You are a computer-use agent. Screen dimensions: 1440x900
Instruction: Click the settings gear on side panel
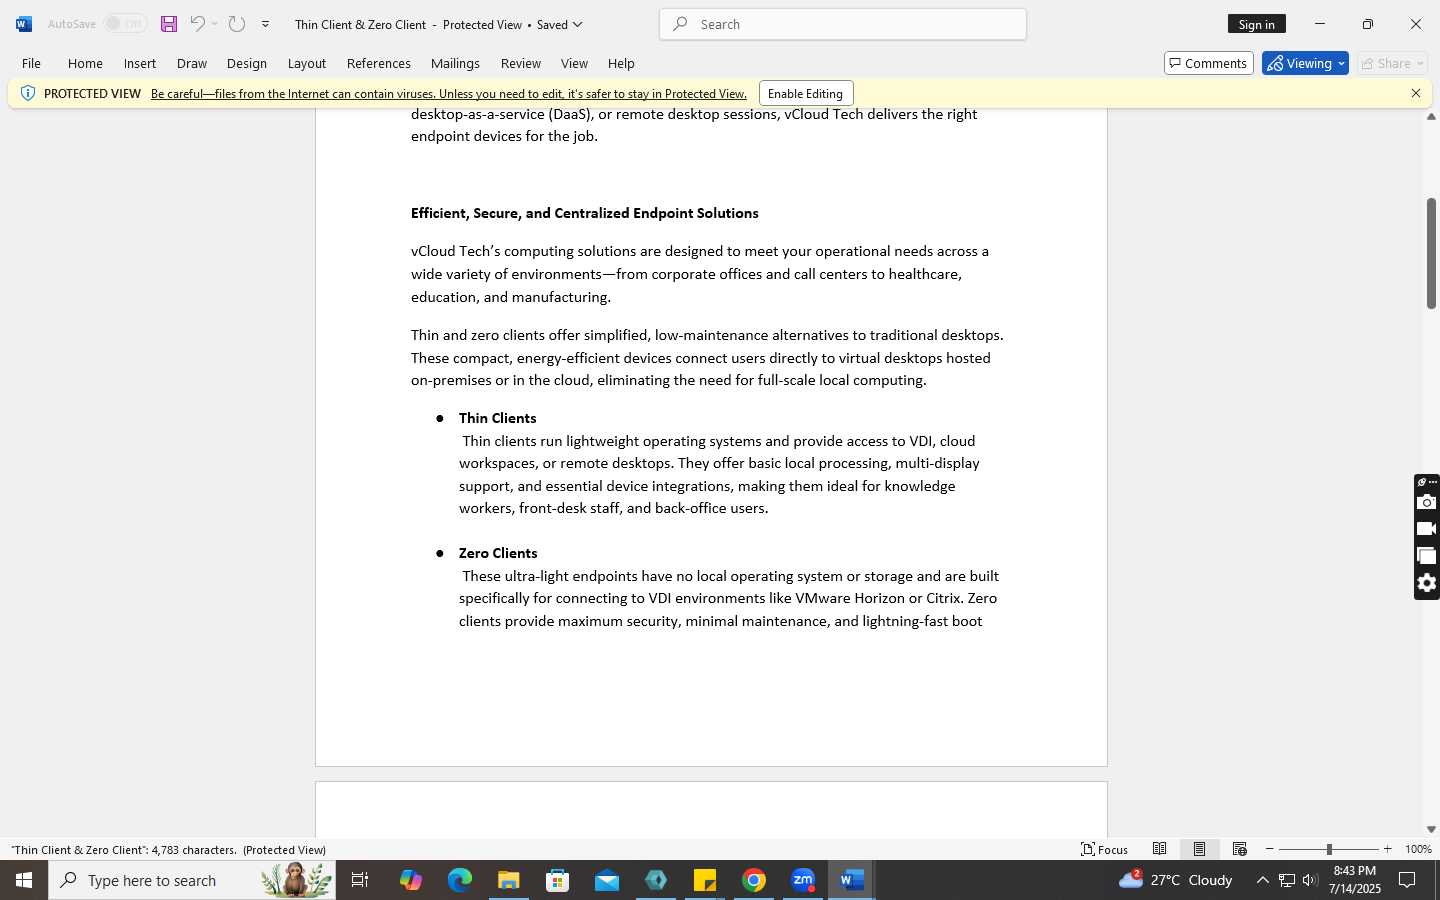[x=1427, y=583]
